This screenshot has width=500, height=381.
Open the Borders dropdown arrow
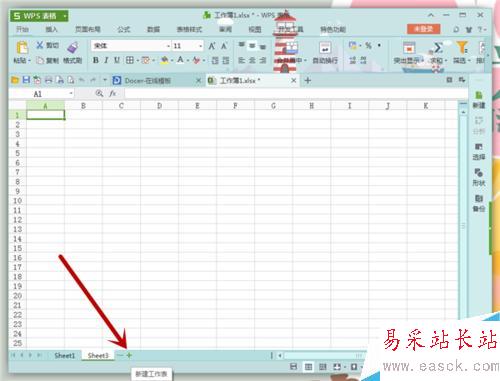pos(137,61)
